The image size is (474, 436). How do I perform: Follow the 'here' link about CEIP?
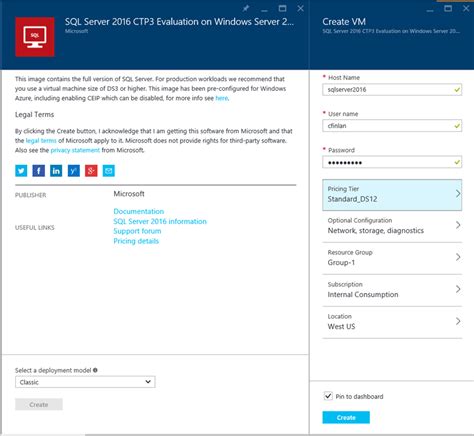click(222, 98)
